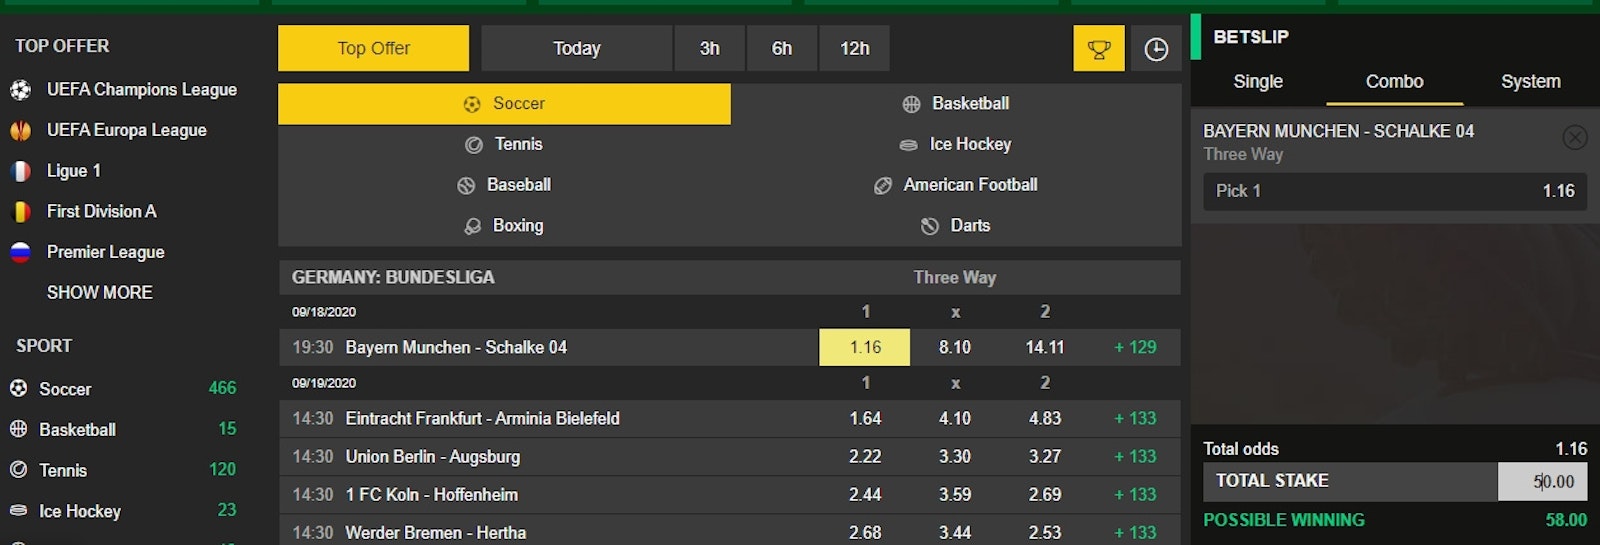Open the System betslip tab
The width and height of the screenshot is (1600, 545).
tap(1530, 82)
